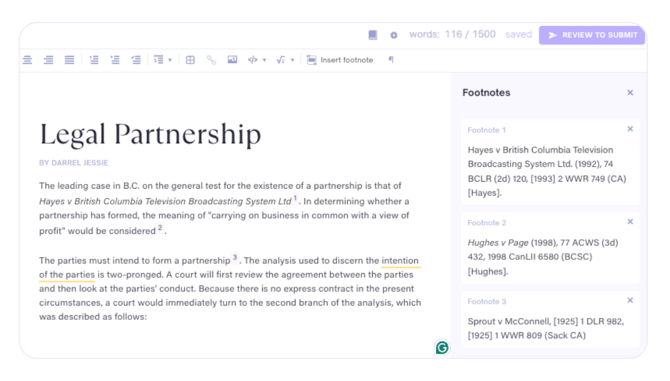Edit Sprout v McConnell footnote text
The image size is (670, 381).
546,328
